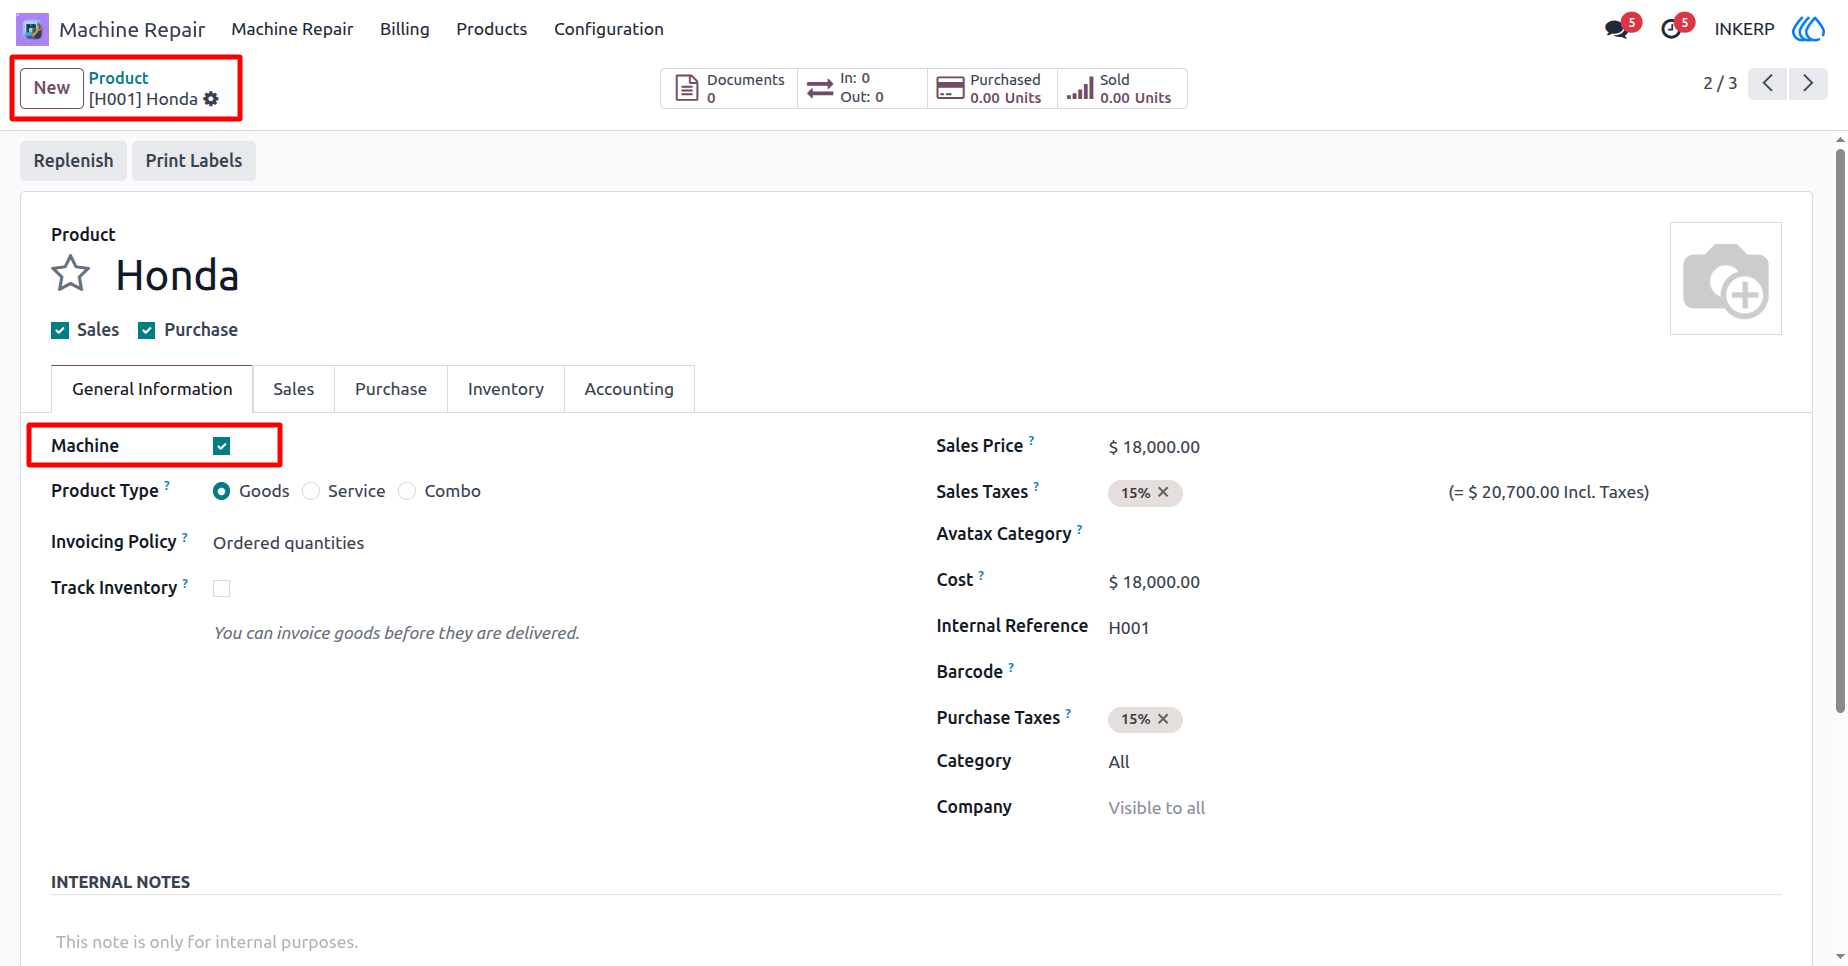Mark Honda as favorite star

click(71, 274)
